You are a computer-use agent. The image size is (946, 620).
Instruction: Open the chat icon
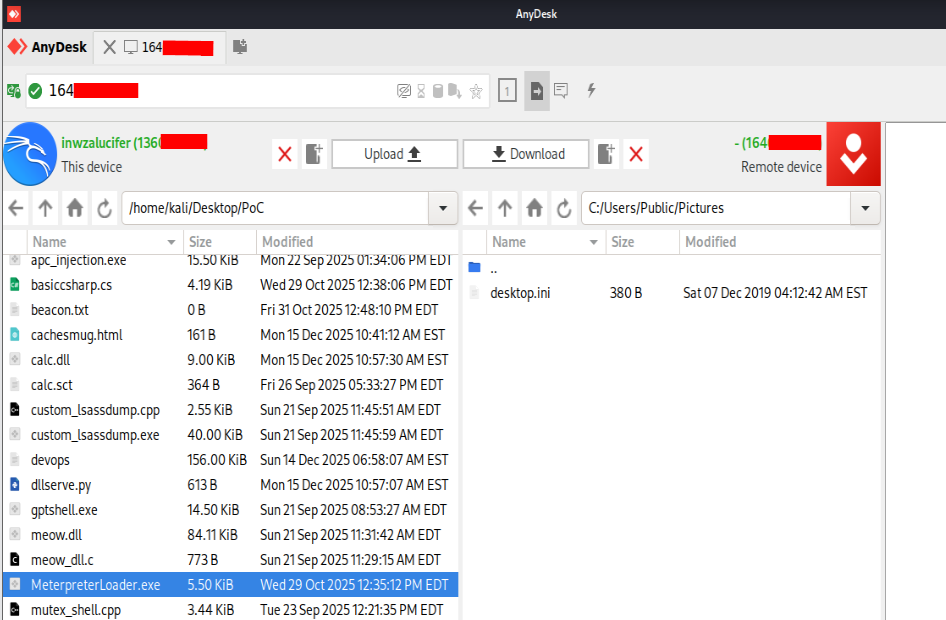pos(561,91)
